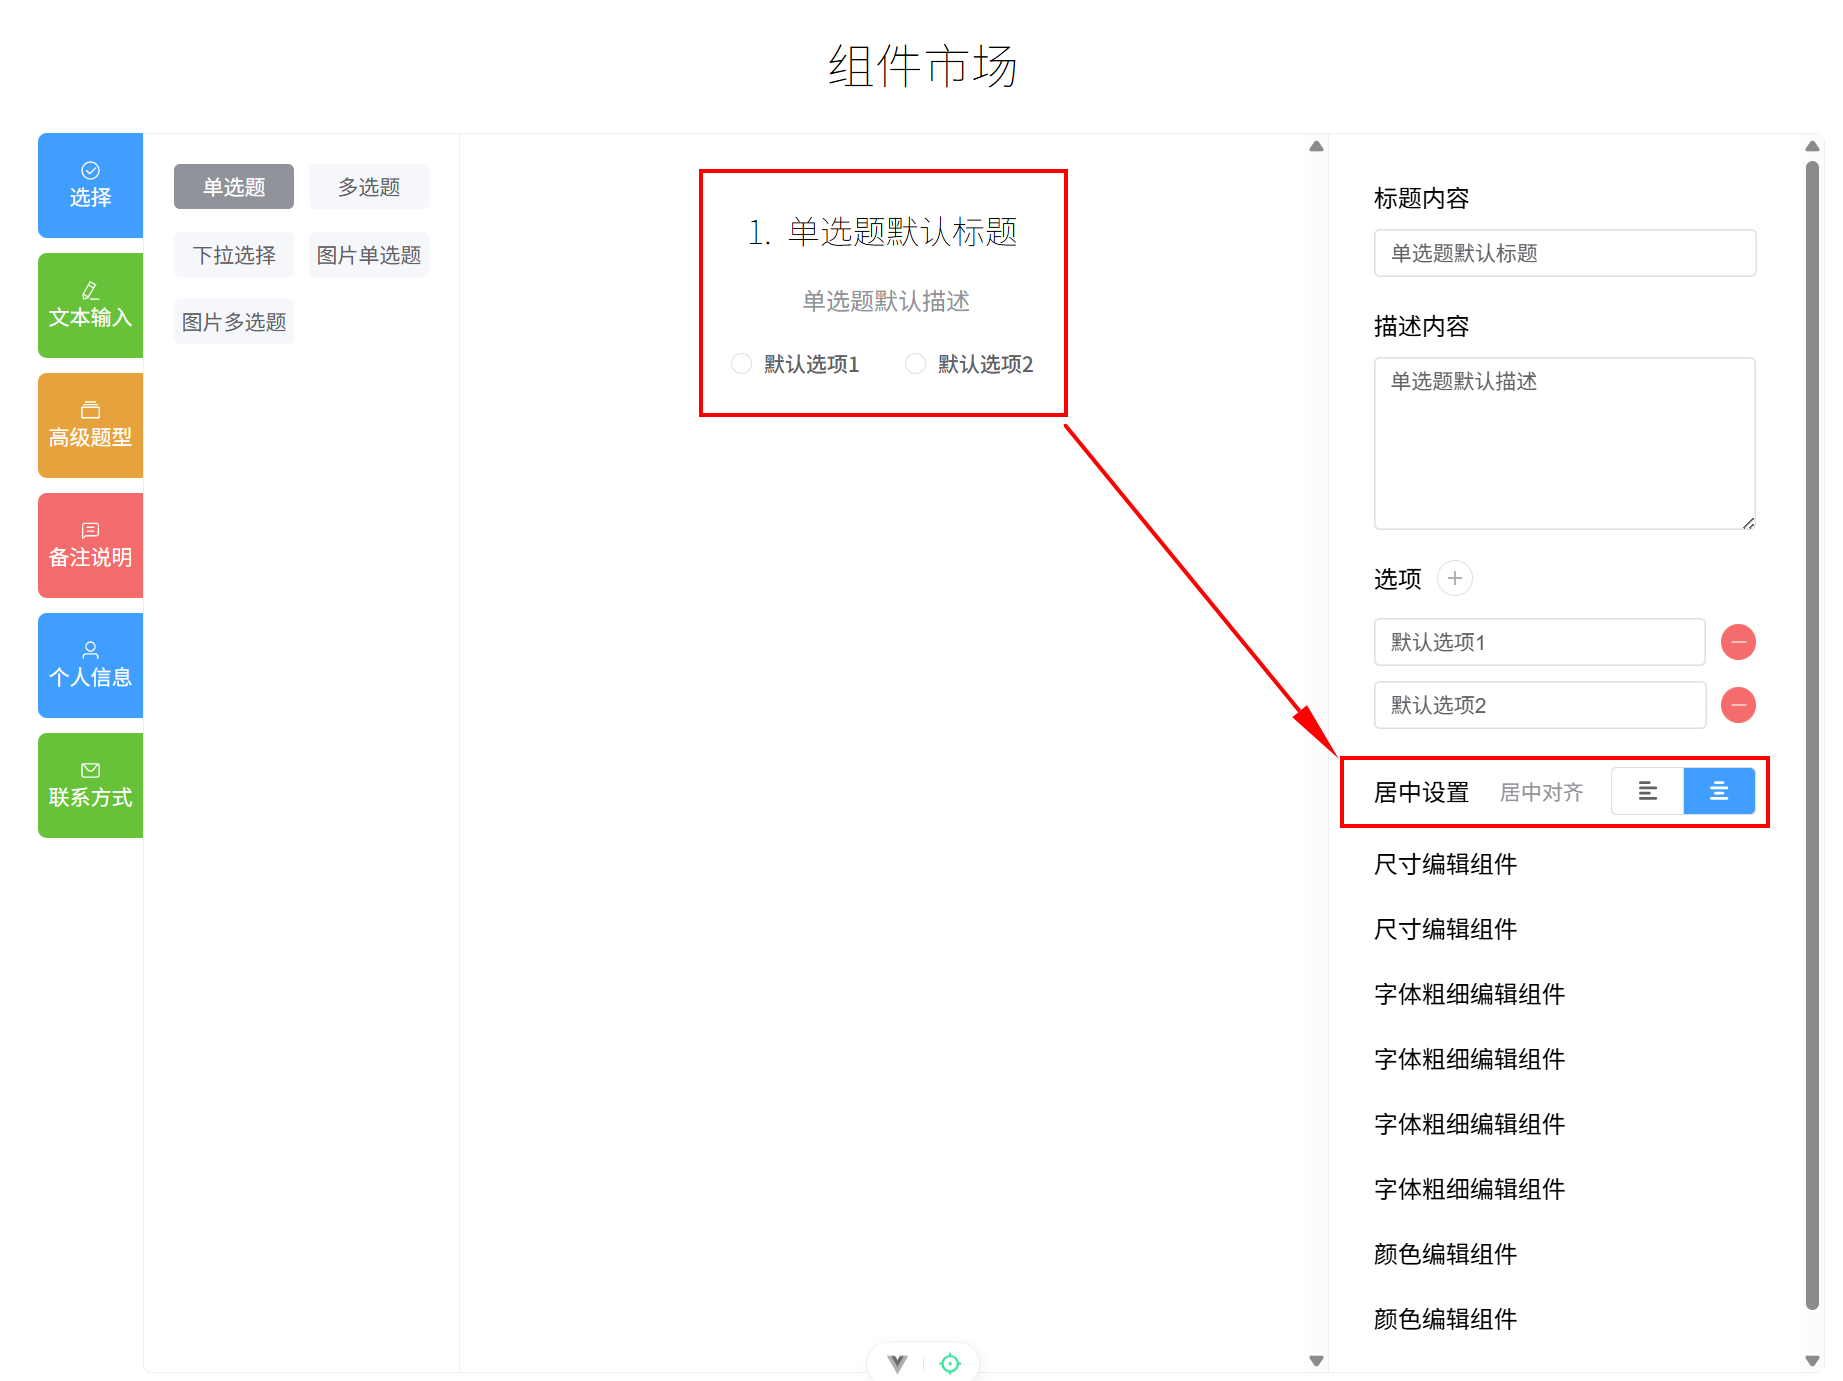Edit the 默认选项2 option field
The width and height of the screenshot is (1843, 1381).
pos(1540,705)
